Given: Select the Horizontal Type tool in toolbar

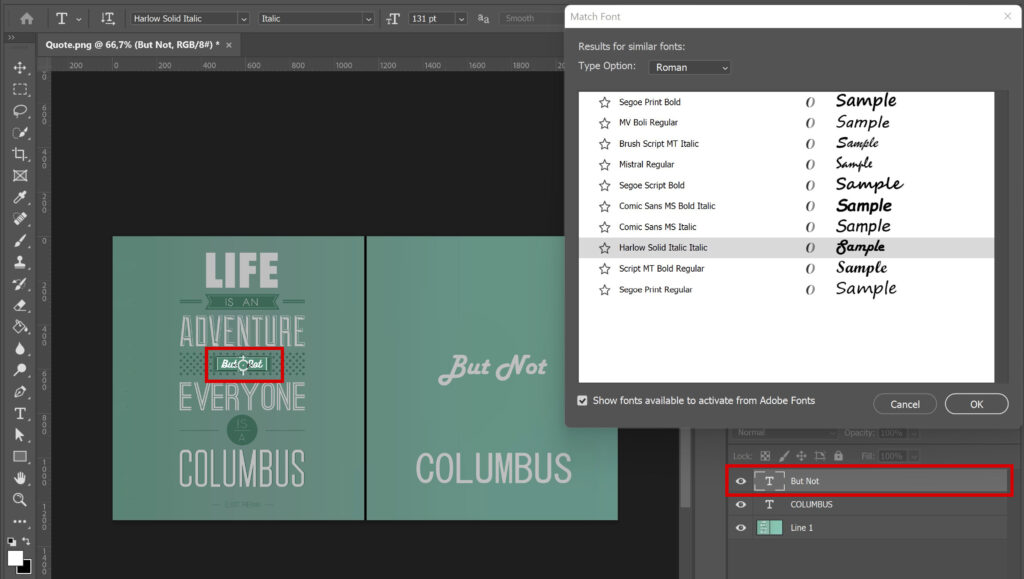Looking at the screenshot, I should pyautogui.click(x=20, y=413).
